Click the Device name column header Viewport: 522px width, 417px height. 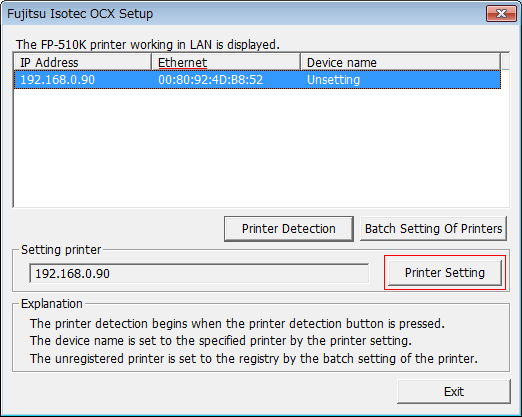click(x=400, y=62)
